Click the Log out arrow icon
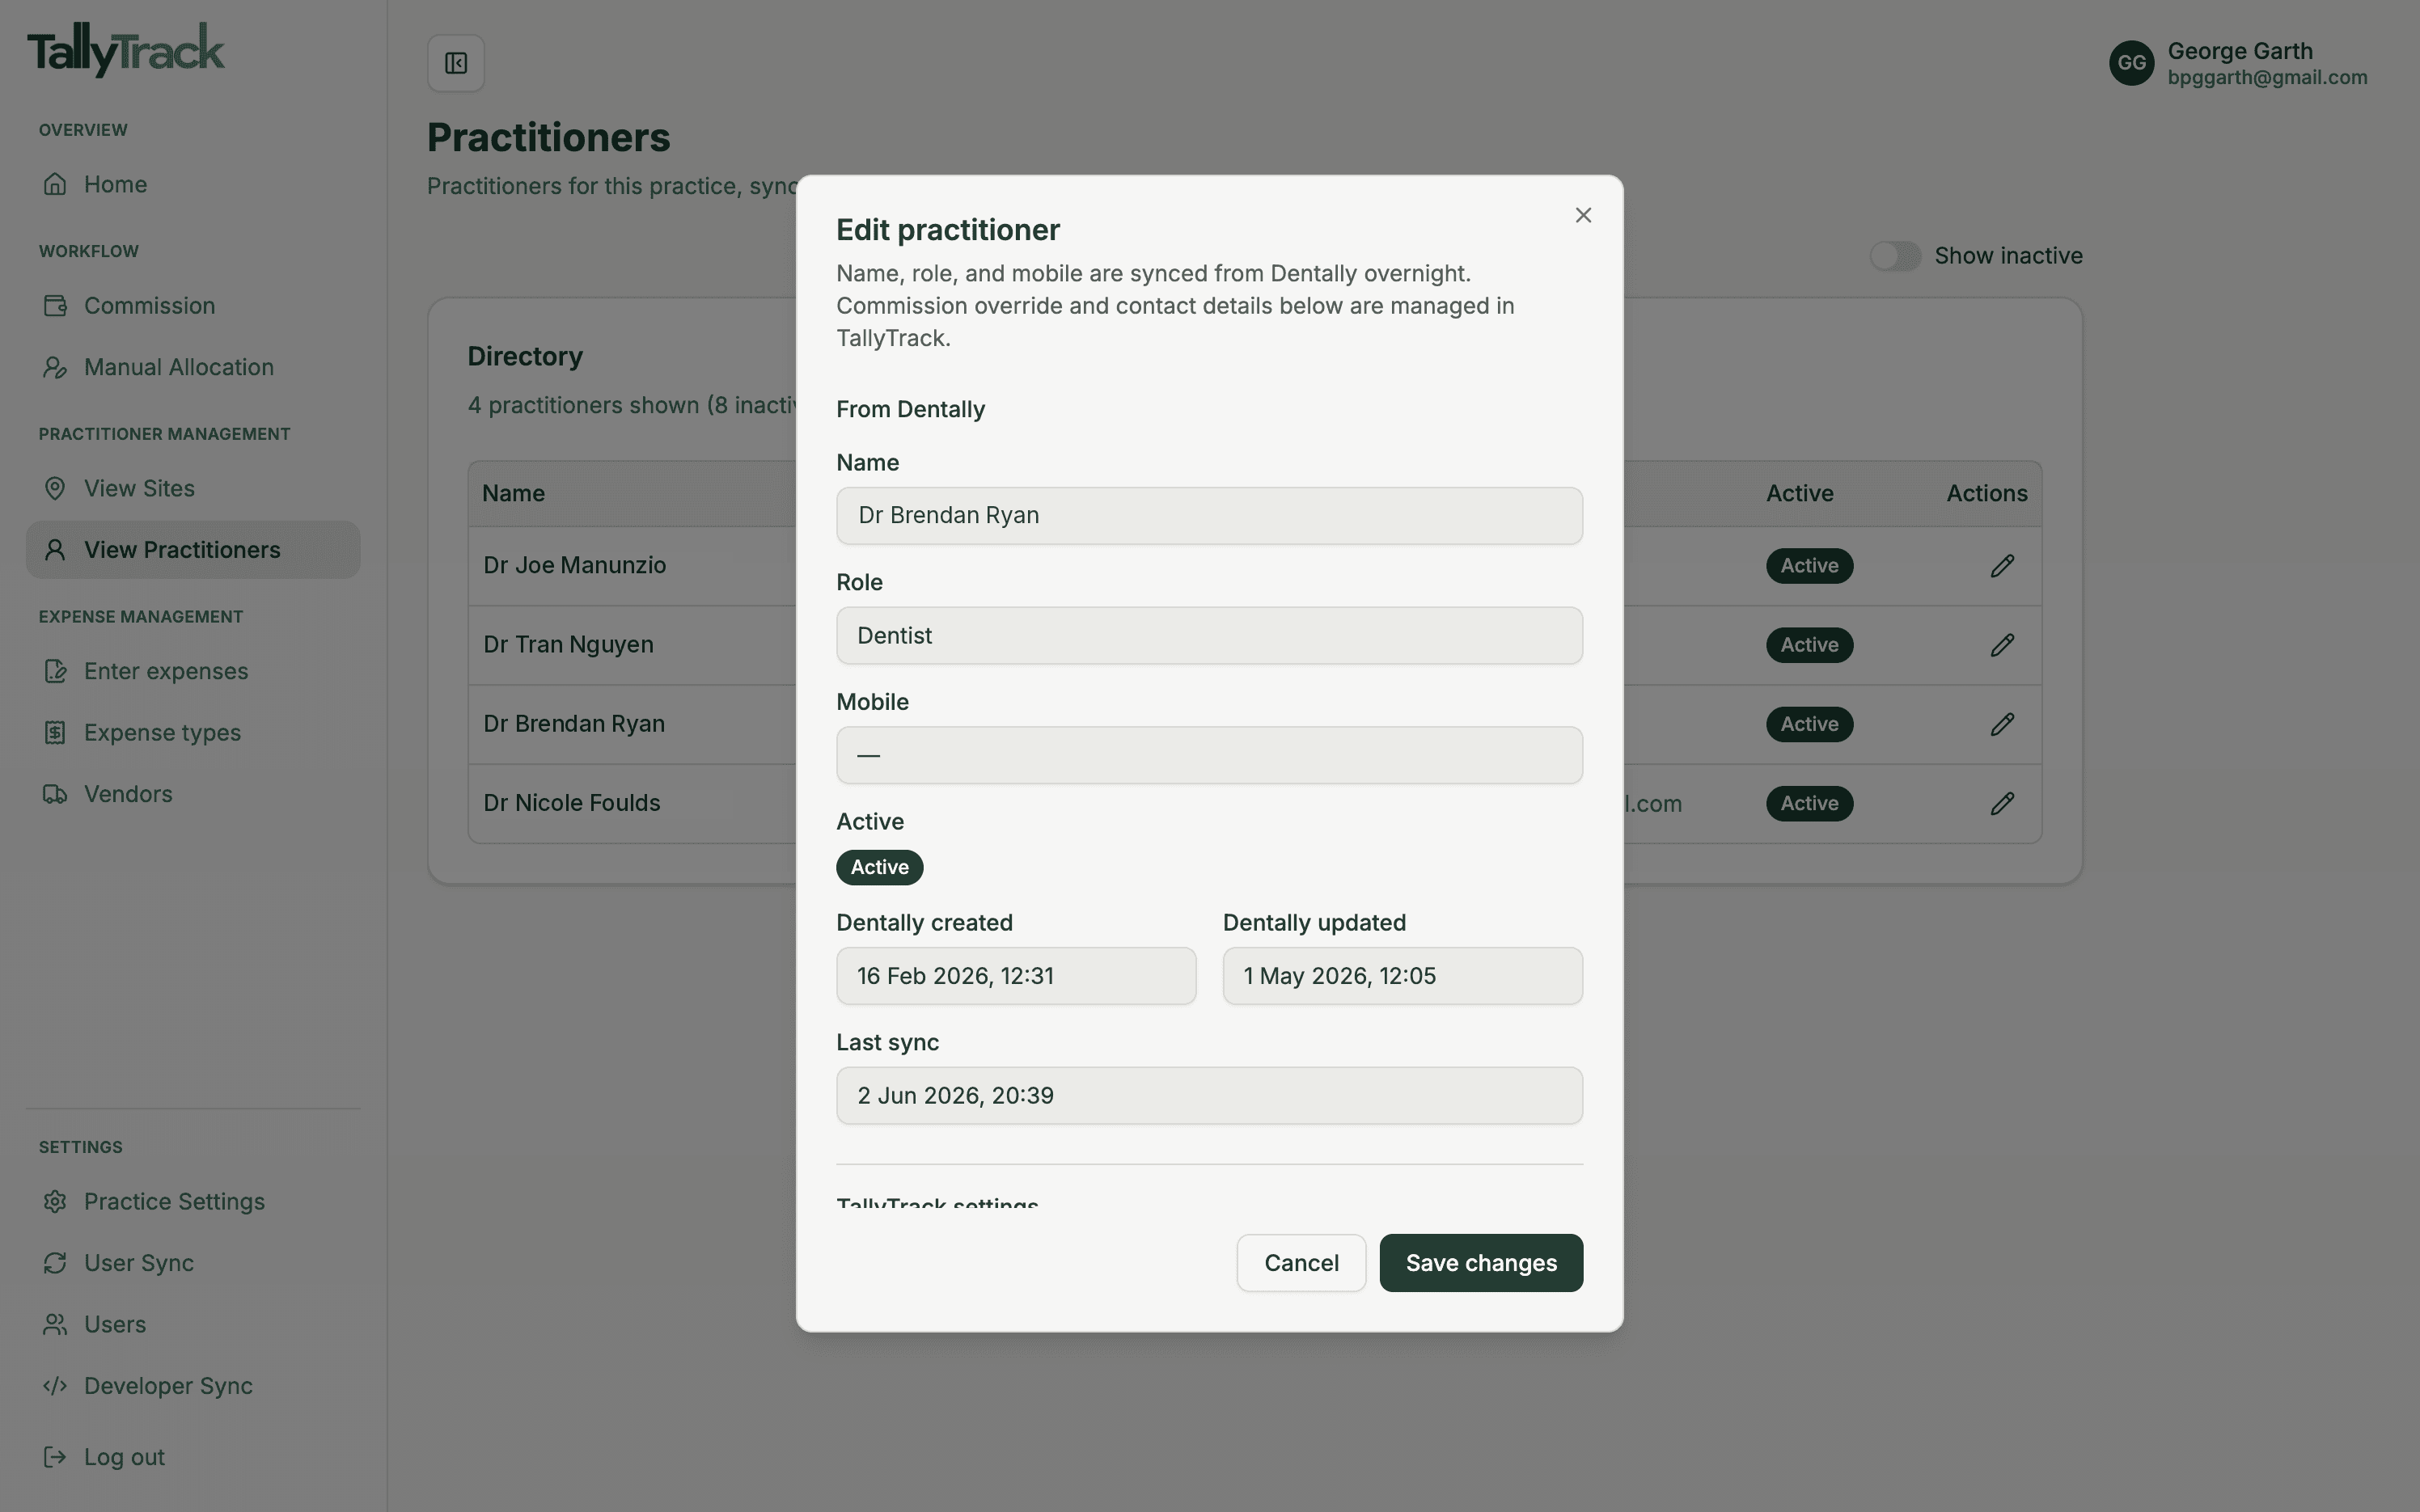 [x=55, y=1457]
